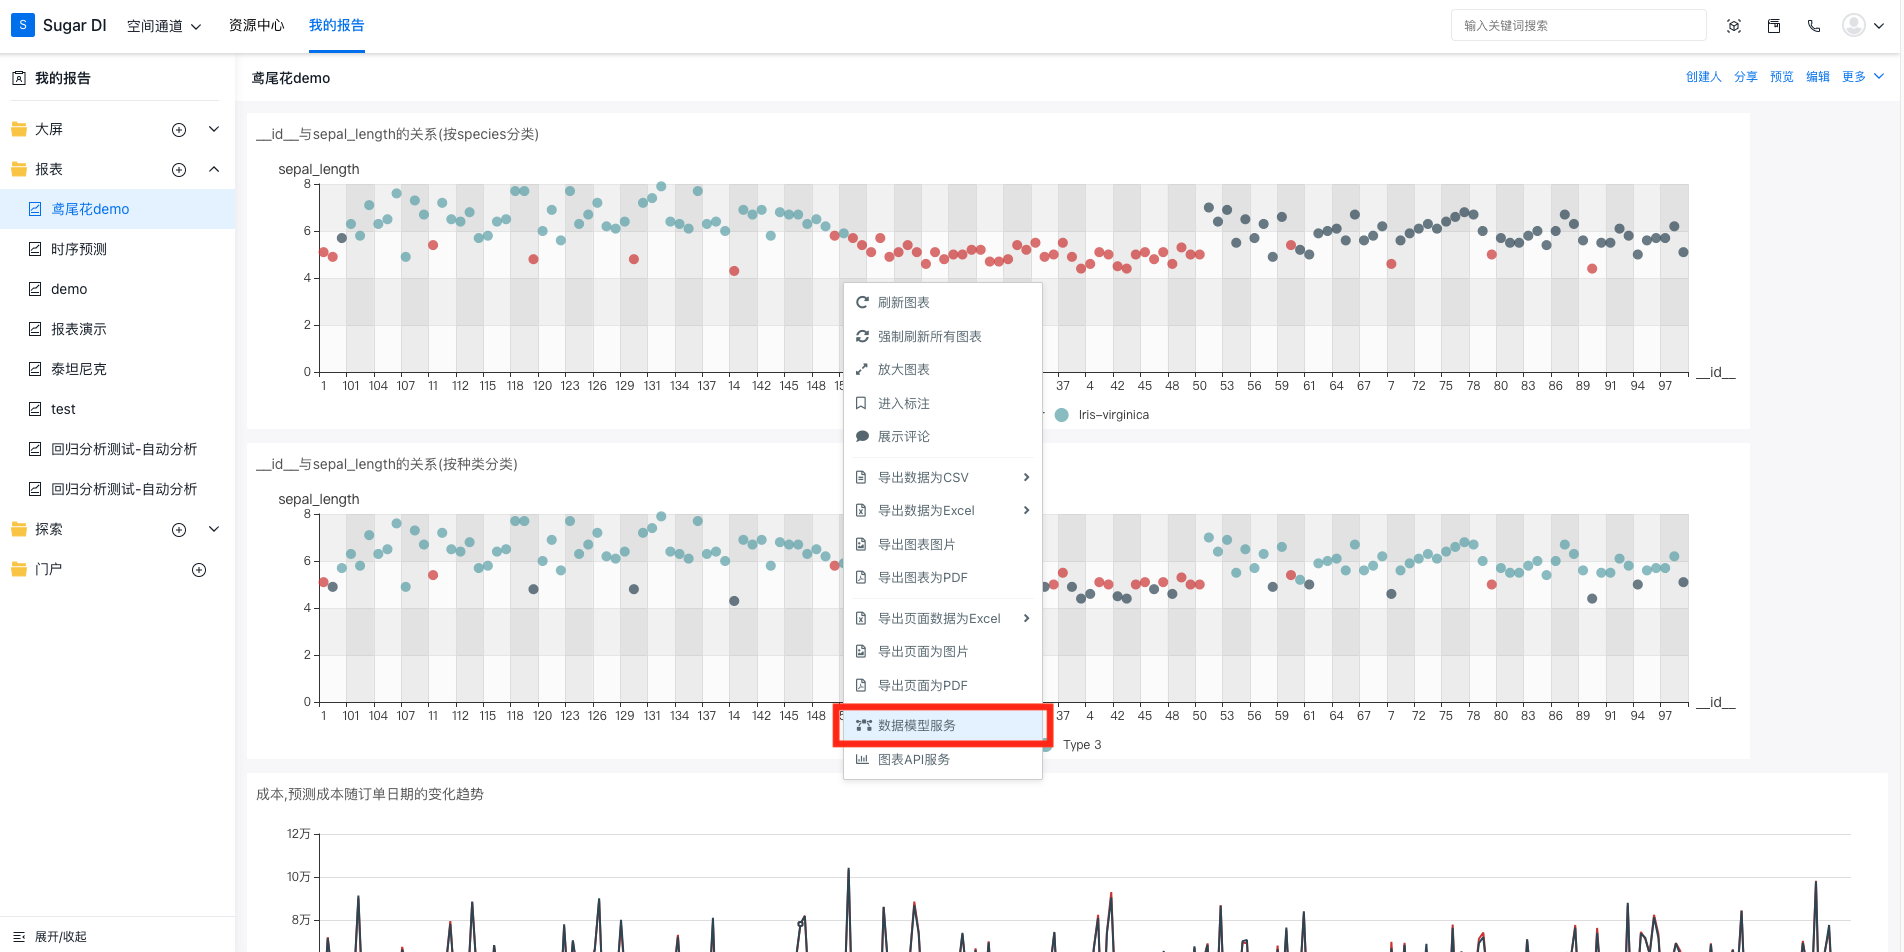This screenshot has height=952, width=1904.
Task: Click the 创建人 link
Action: 1704,76
